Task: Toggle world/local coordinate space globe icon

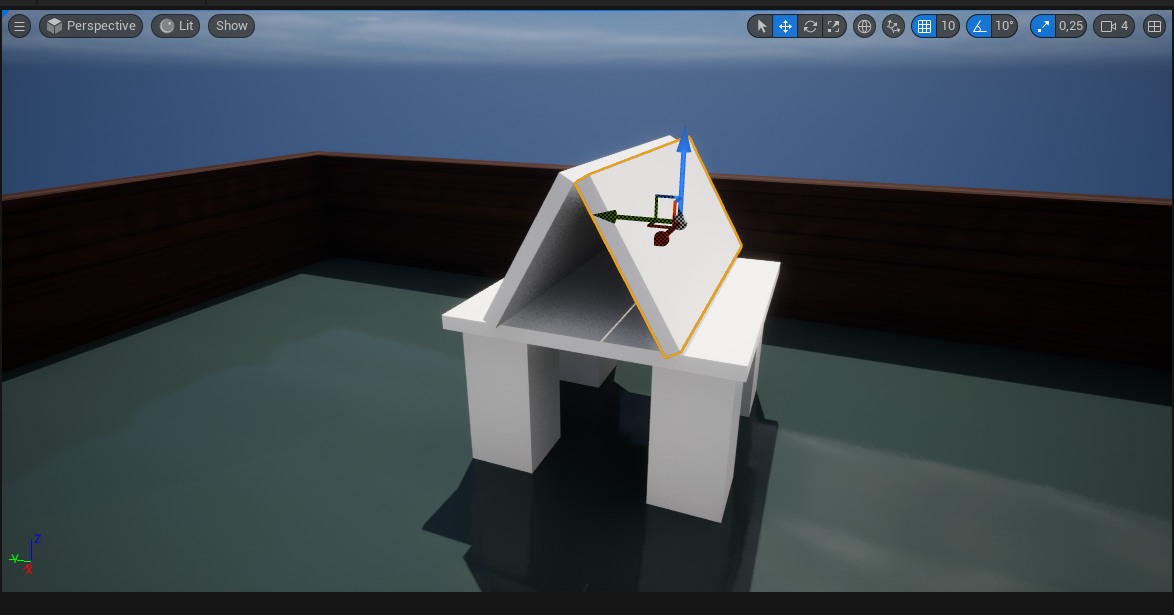Action: point(864,26)
